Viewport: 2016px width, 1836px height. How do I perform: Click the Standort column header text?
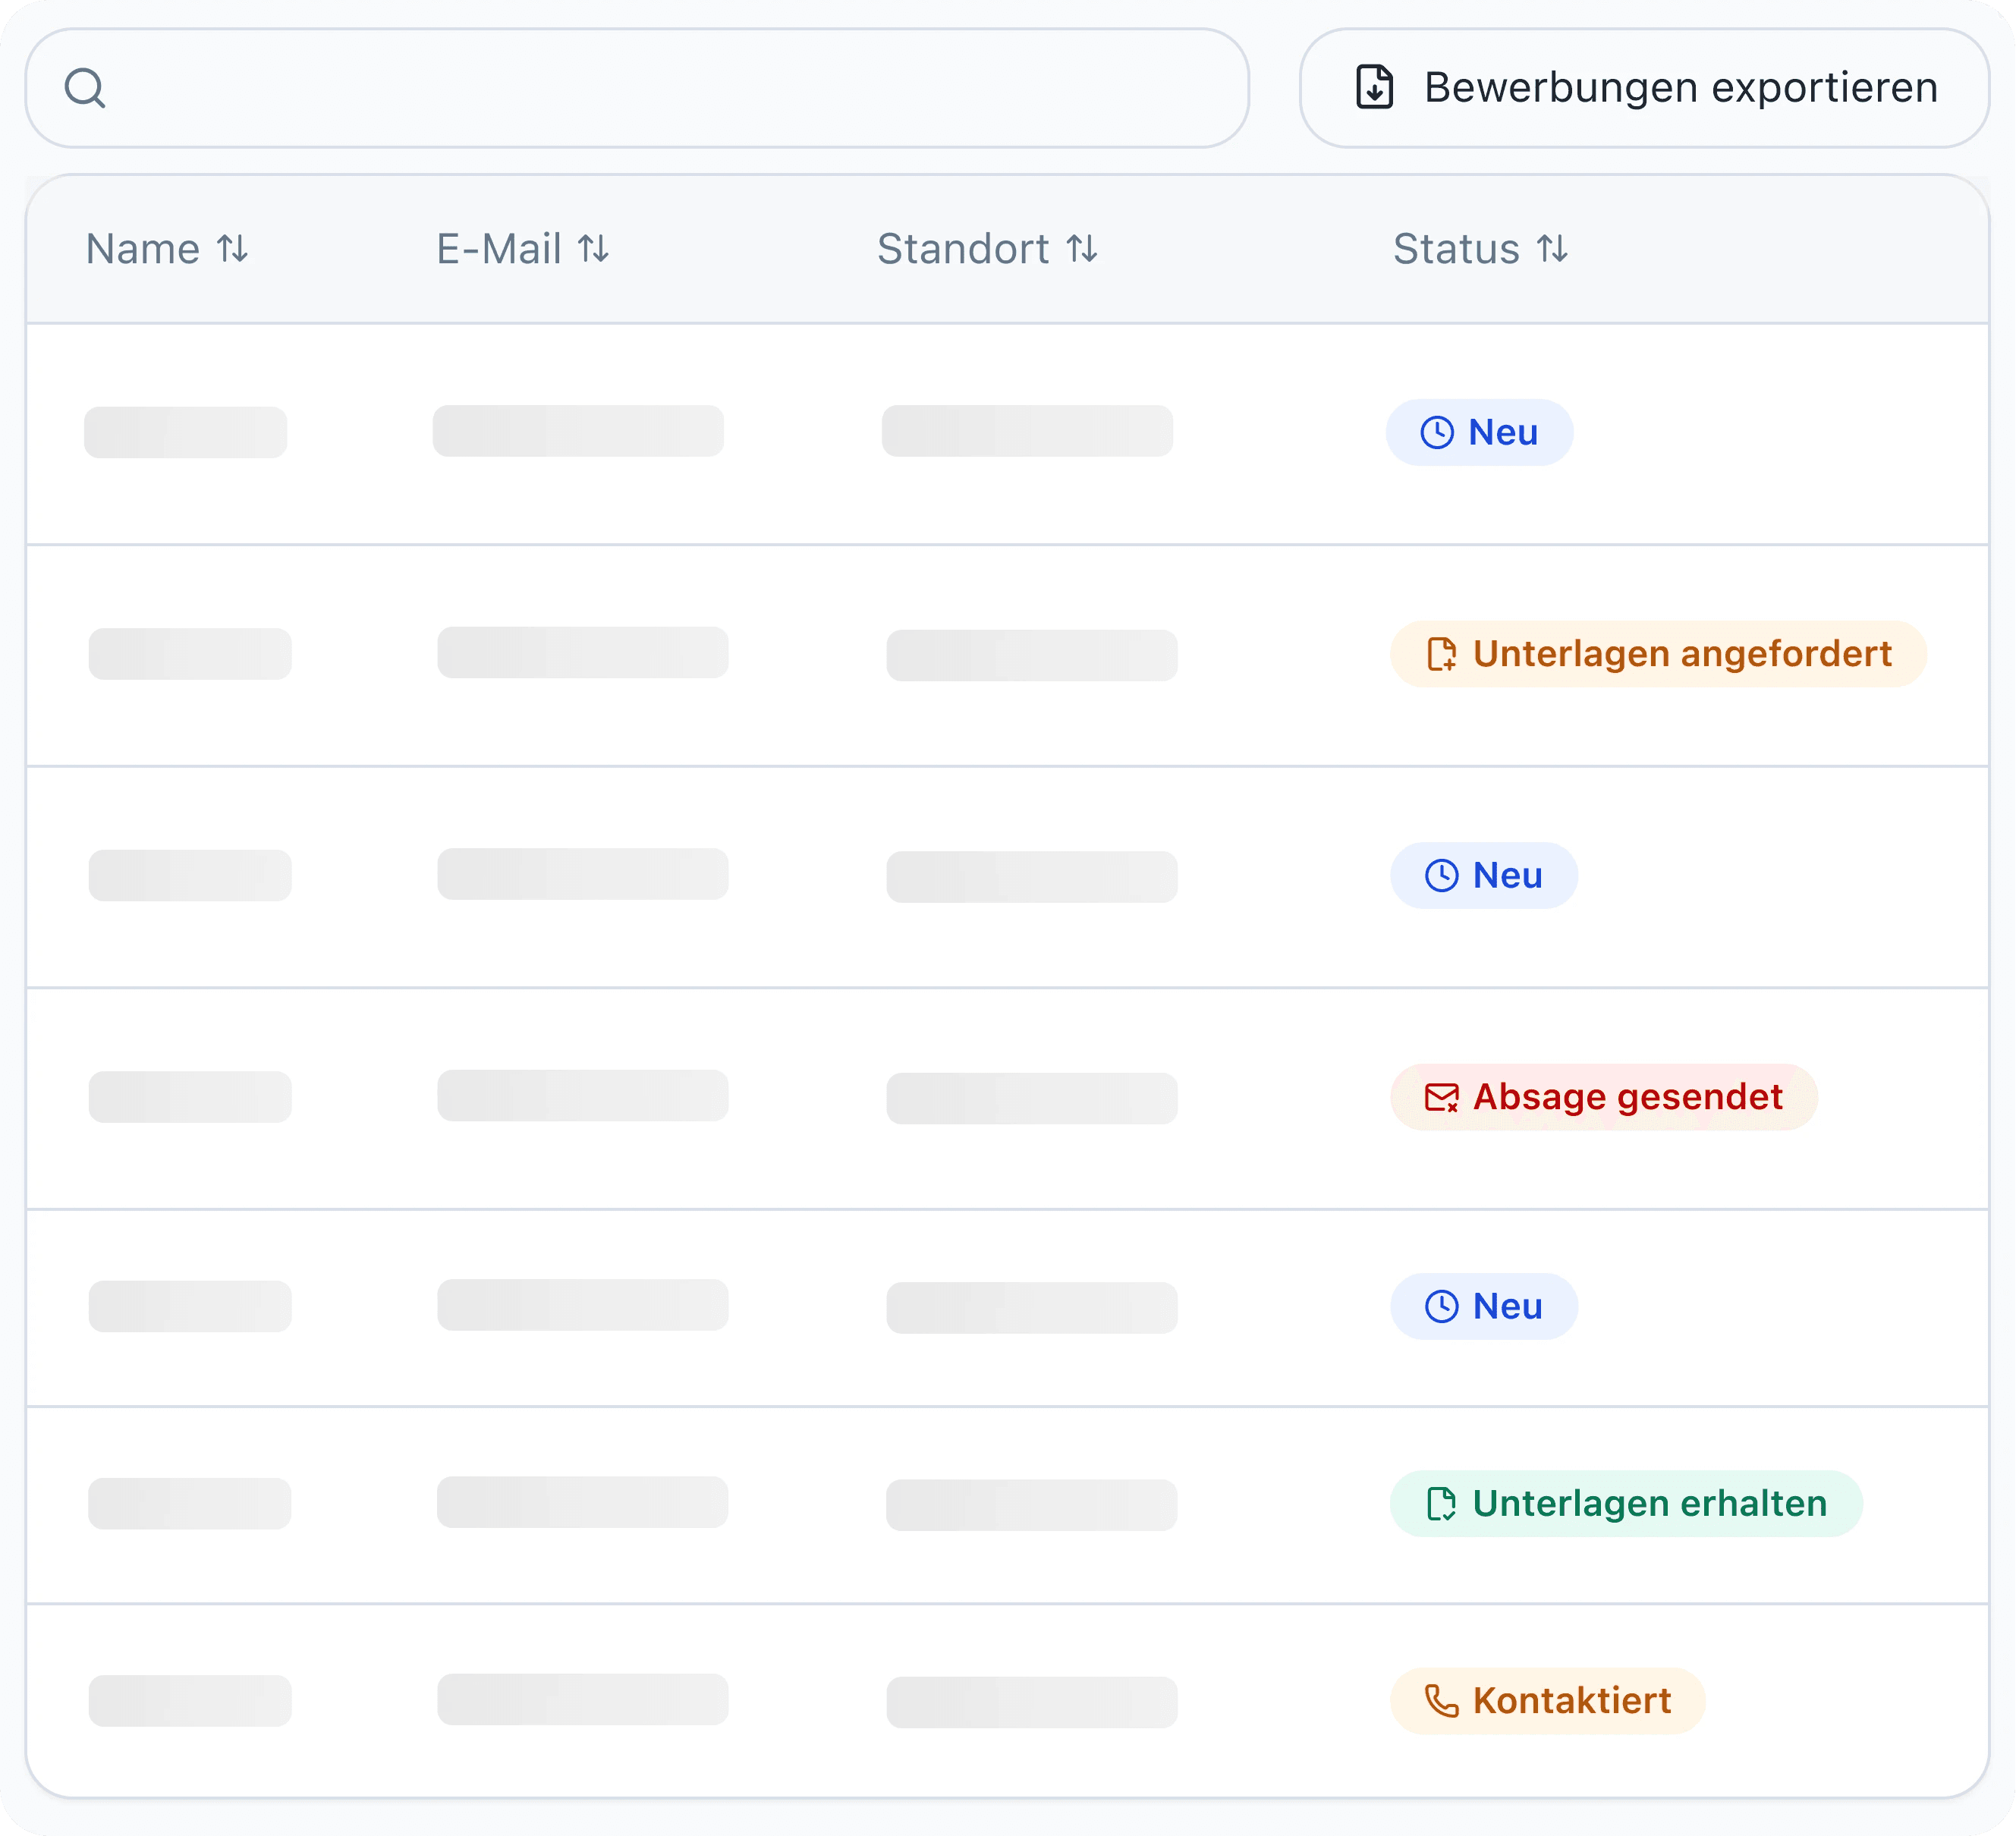(964, 249)
